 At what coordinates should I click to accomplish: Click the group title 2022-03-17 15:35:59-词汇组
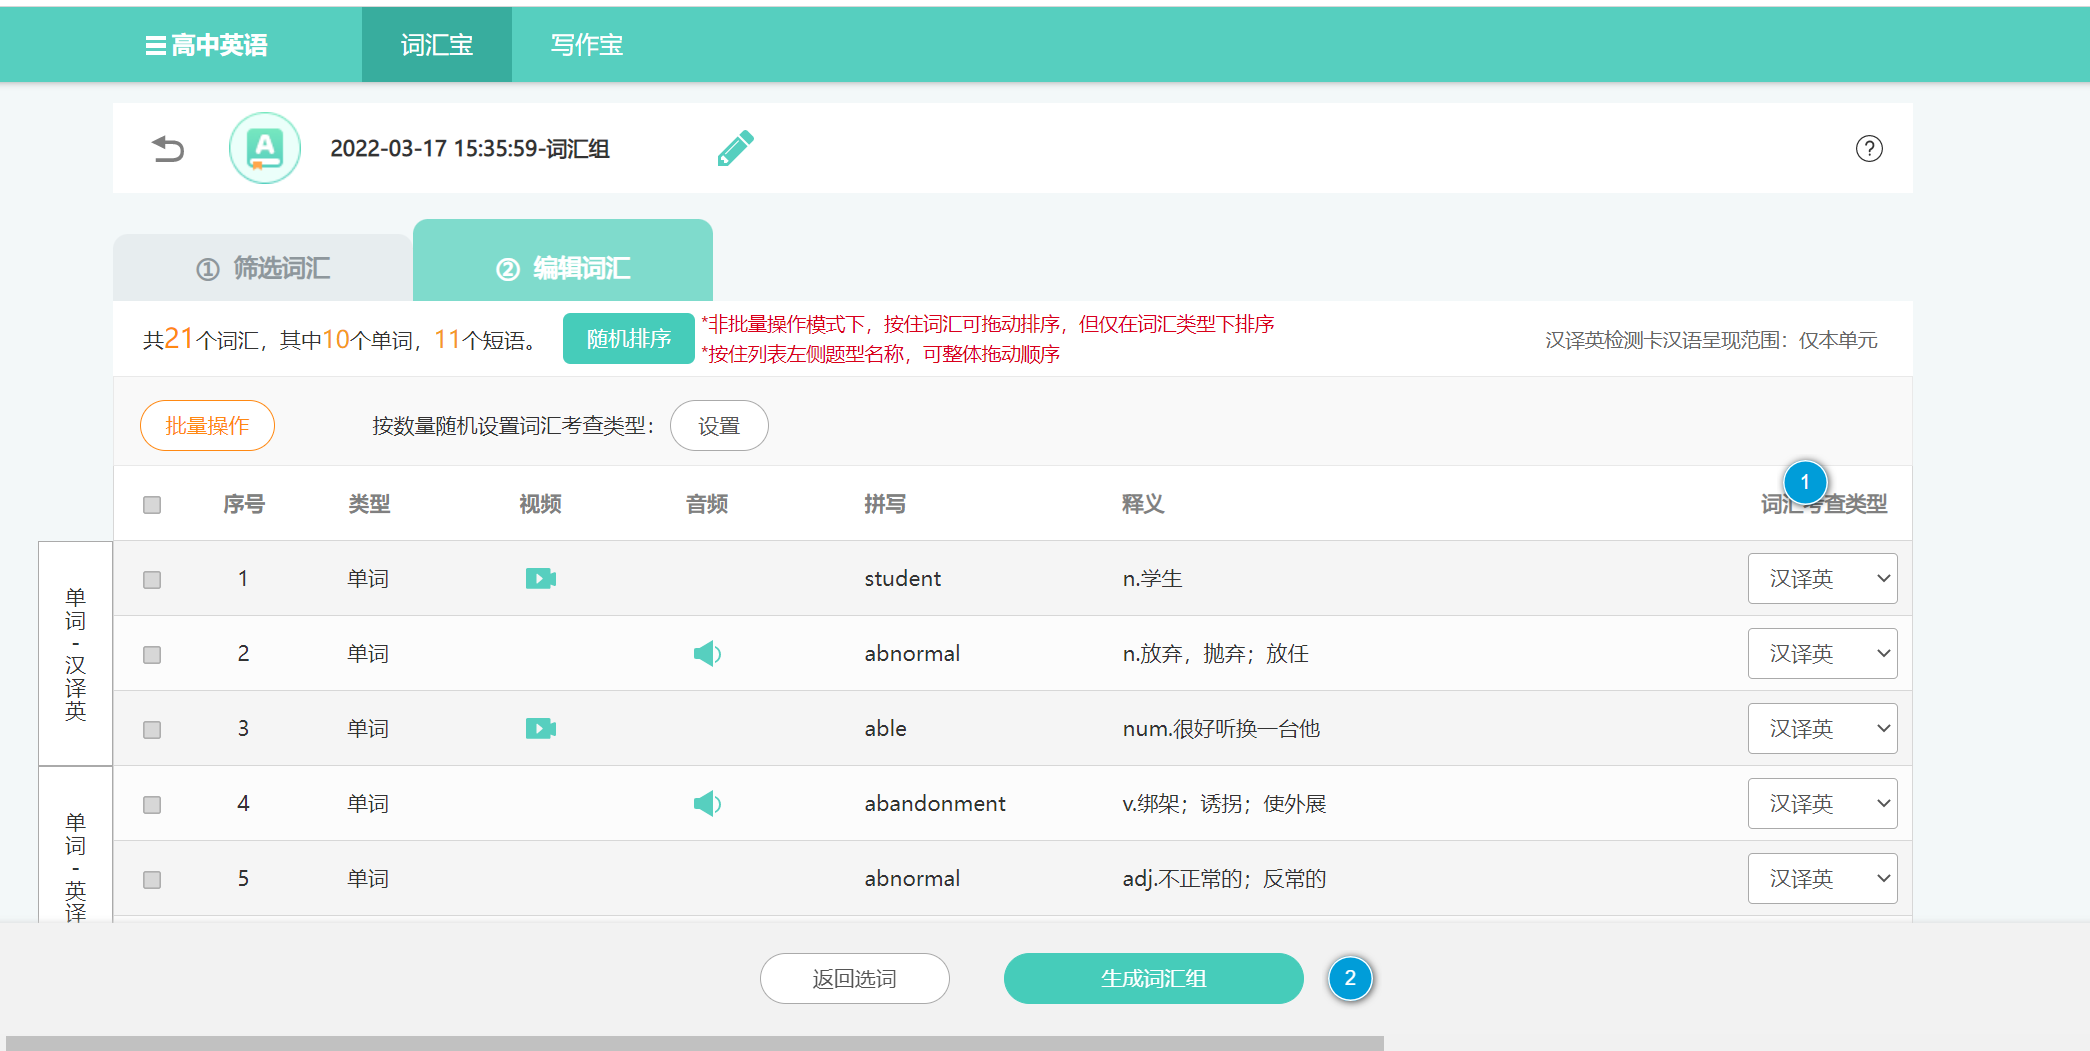tap(470, 149)
